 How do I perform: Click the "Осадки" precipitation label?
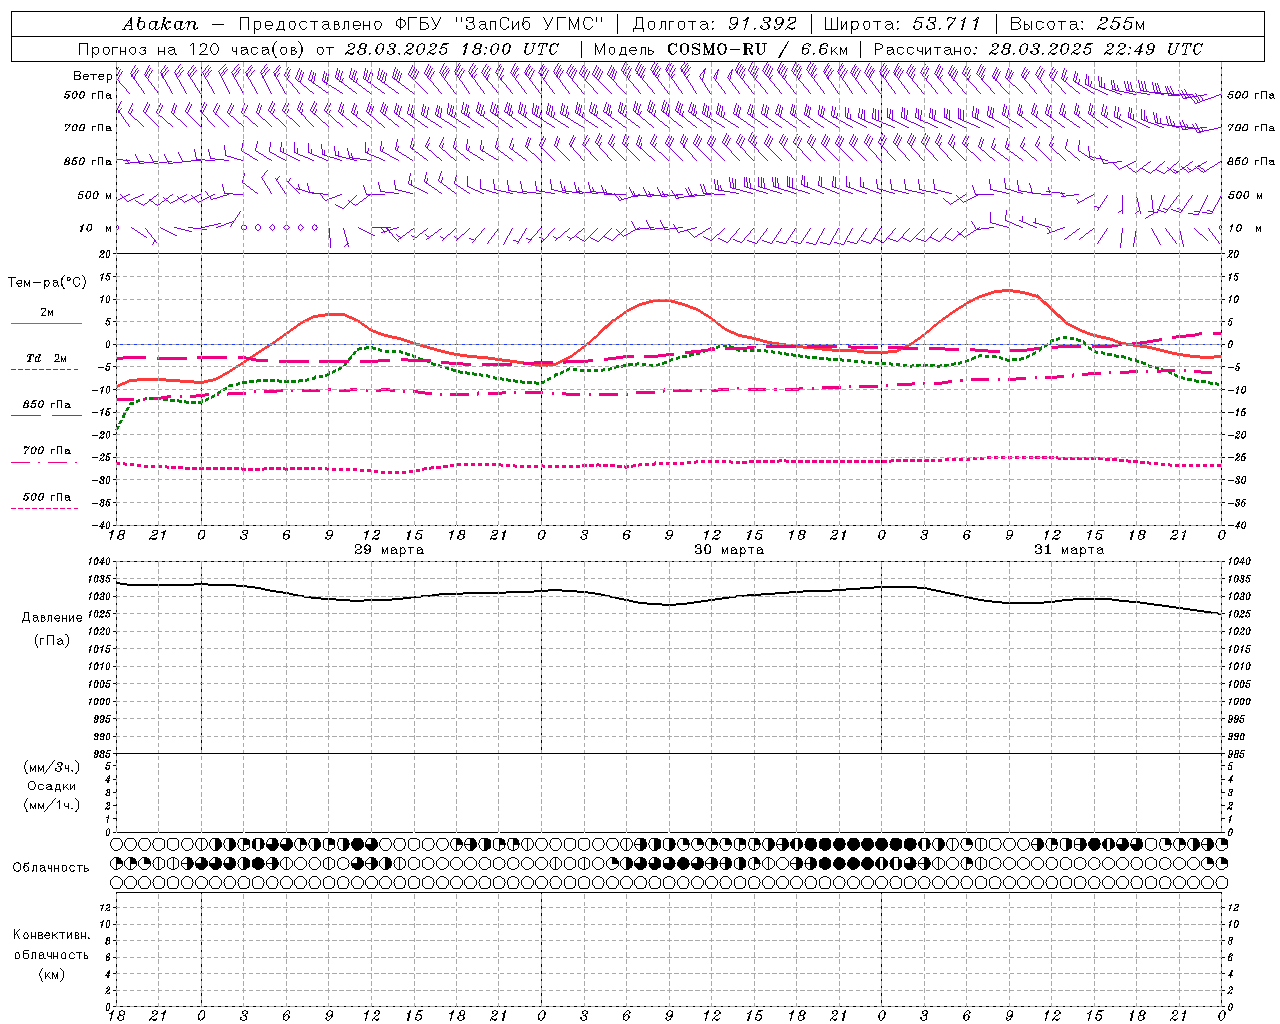coord(52,786)
